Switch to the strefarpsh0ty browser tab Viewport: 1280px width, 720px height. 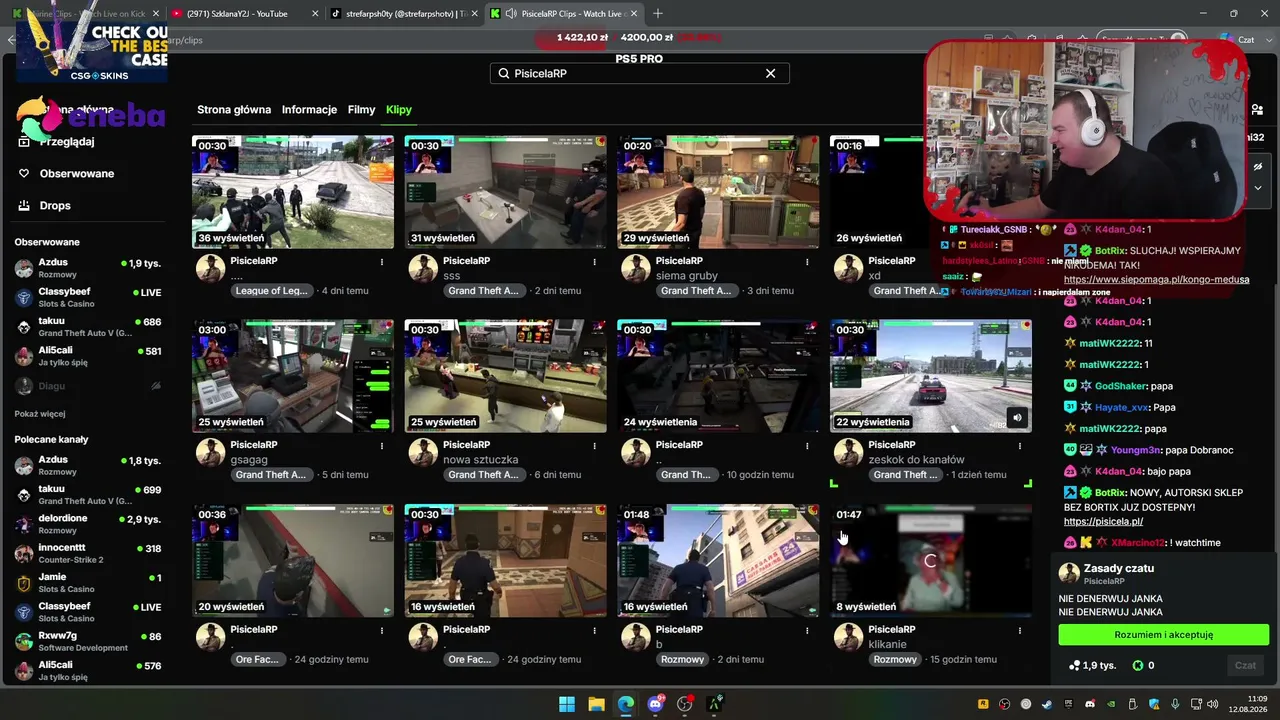(403, 13)
